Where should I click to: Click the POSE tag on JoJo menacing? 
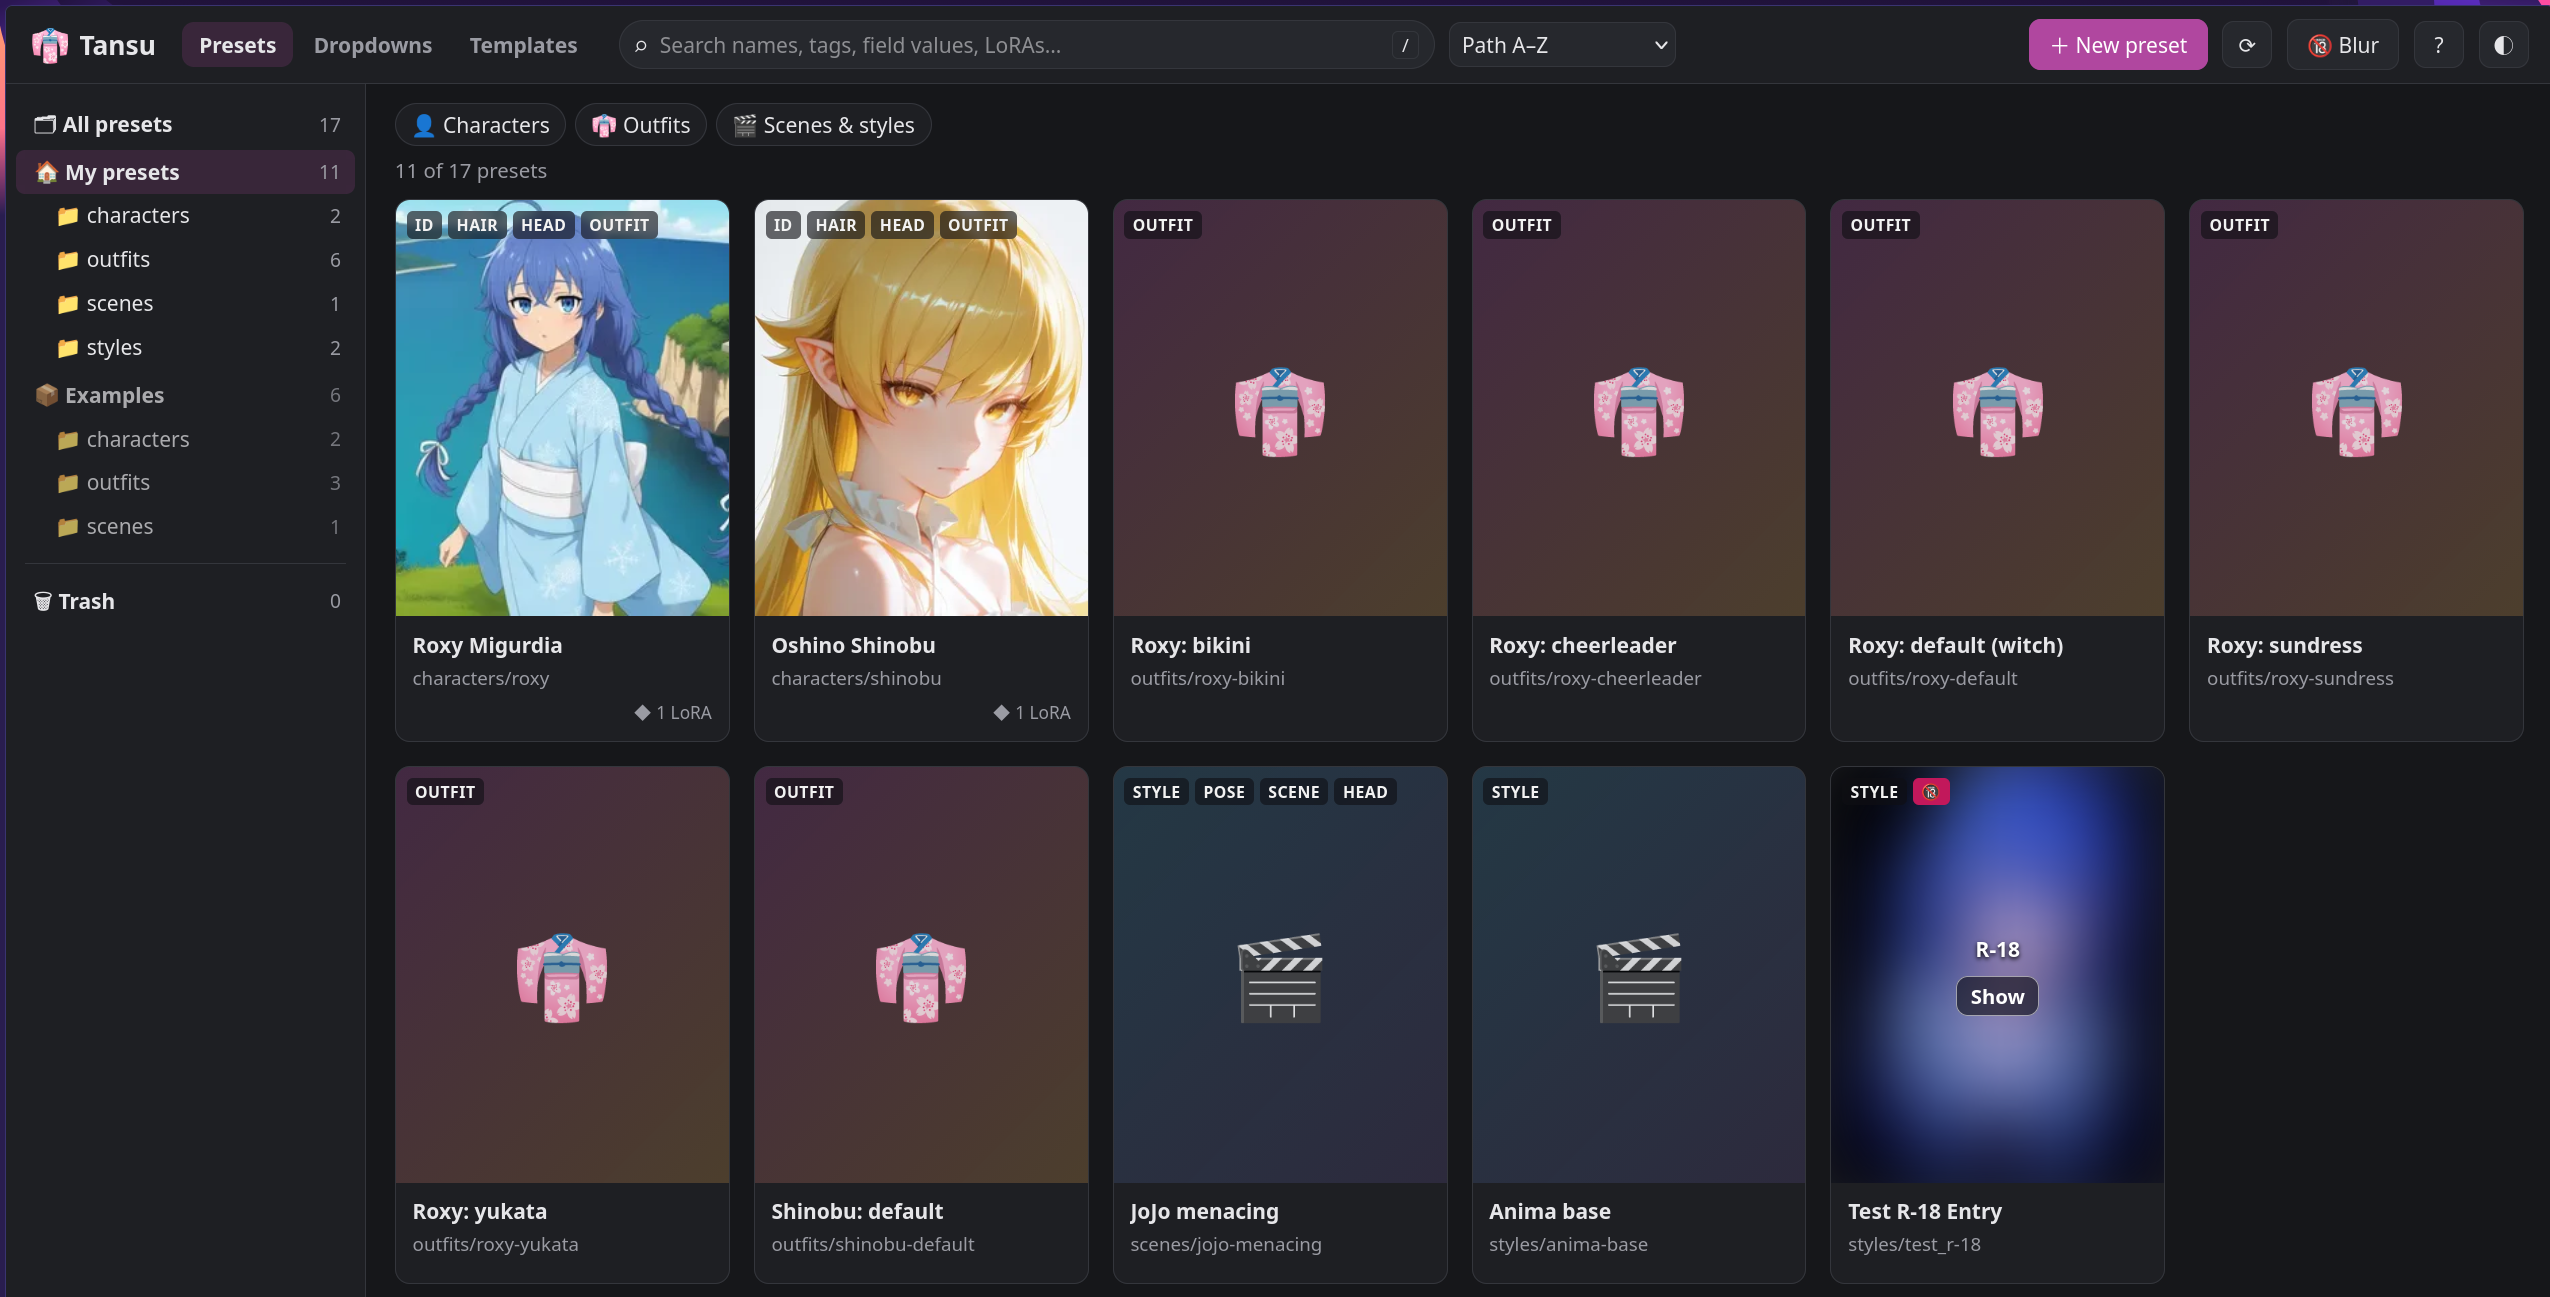click(x=1224, y=792)
